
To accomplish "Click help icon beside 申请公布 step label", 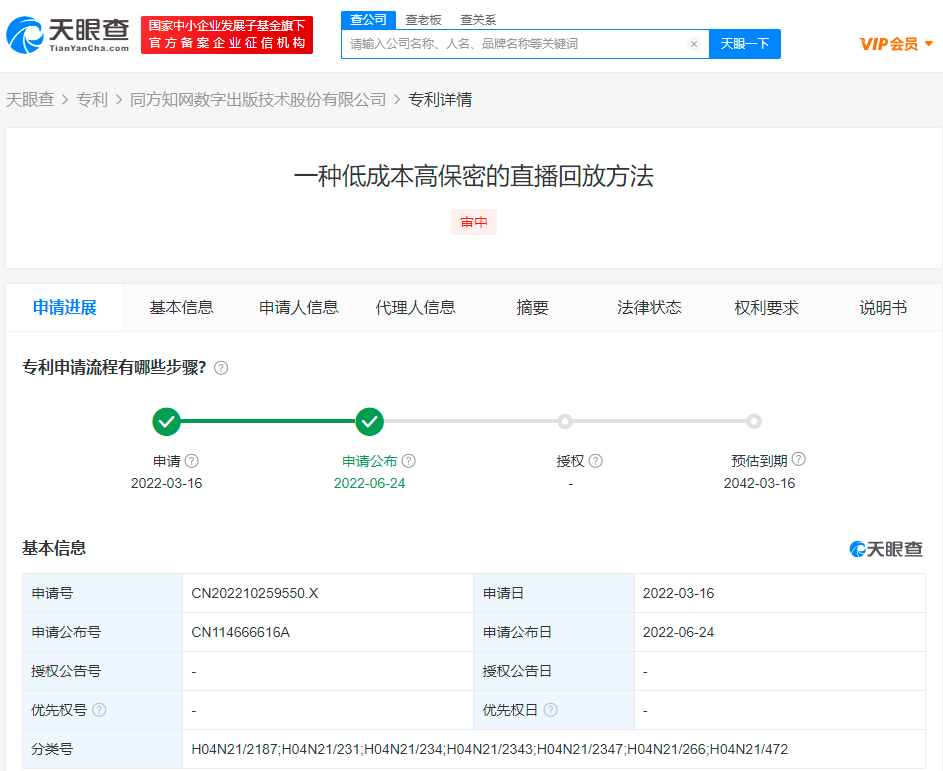I will (x=409, y=461).
